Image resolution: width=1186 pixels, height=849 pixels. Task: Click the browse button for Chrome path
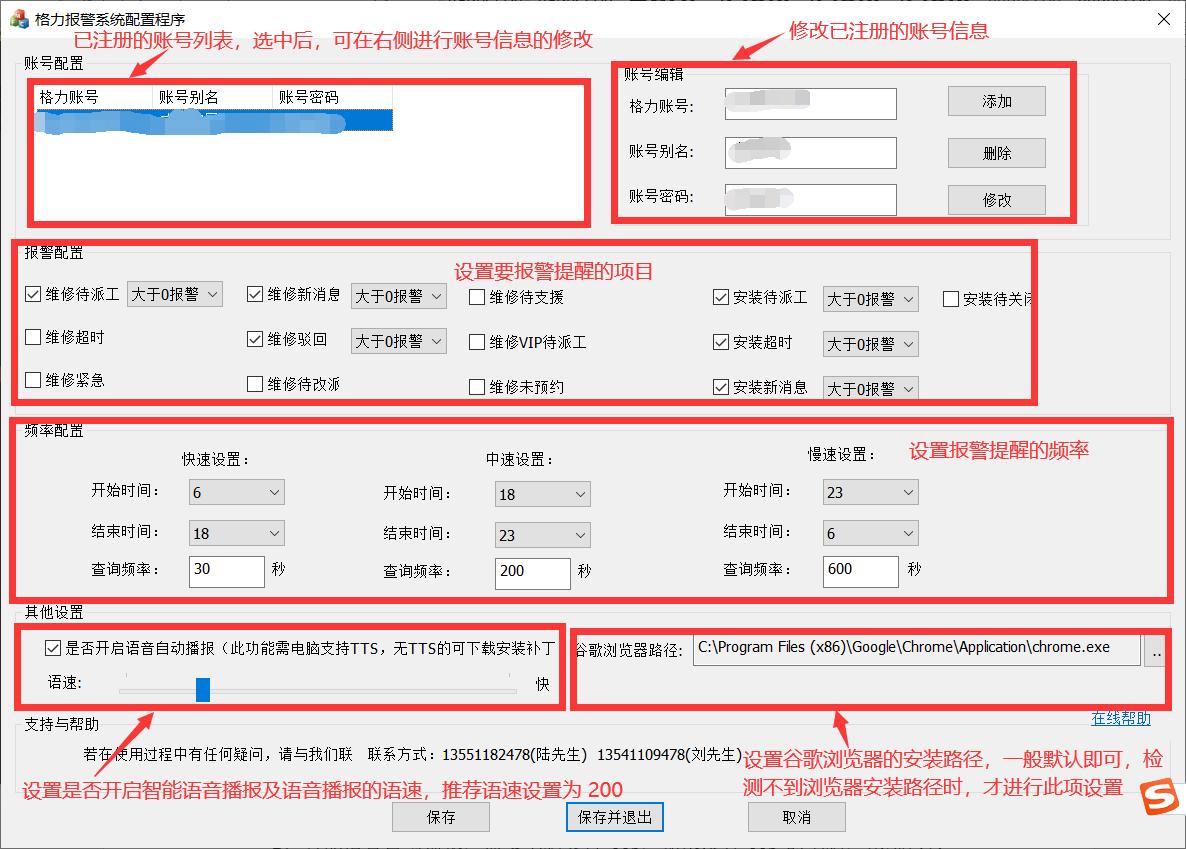click(1156, 650)
